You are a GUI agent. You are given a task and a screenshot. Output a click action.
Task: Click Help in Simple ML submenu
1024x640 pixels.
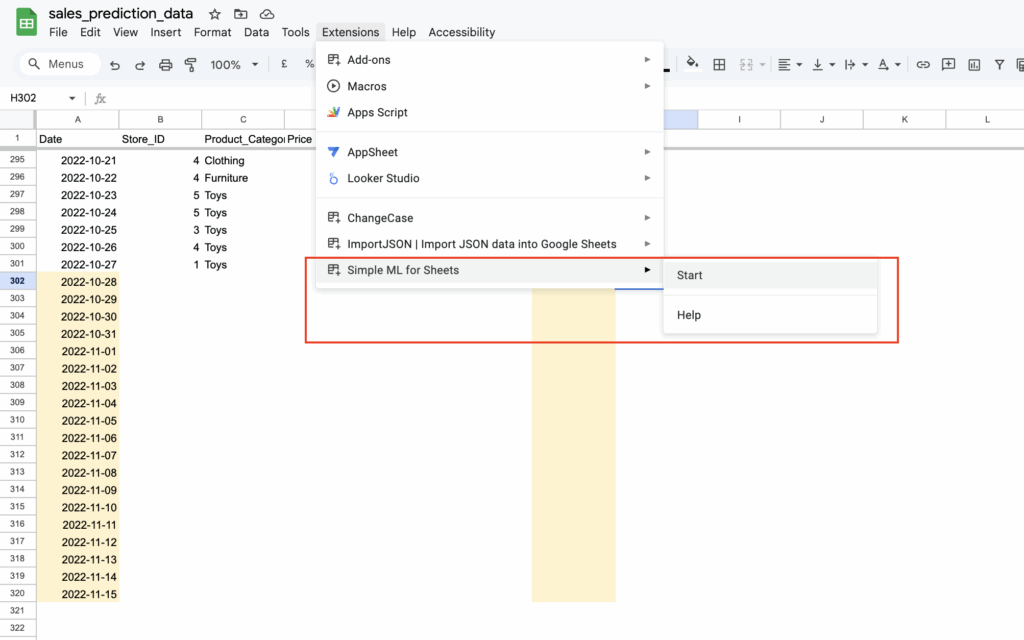[x=689, y=315]
